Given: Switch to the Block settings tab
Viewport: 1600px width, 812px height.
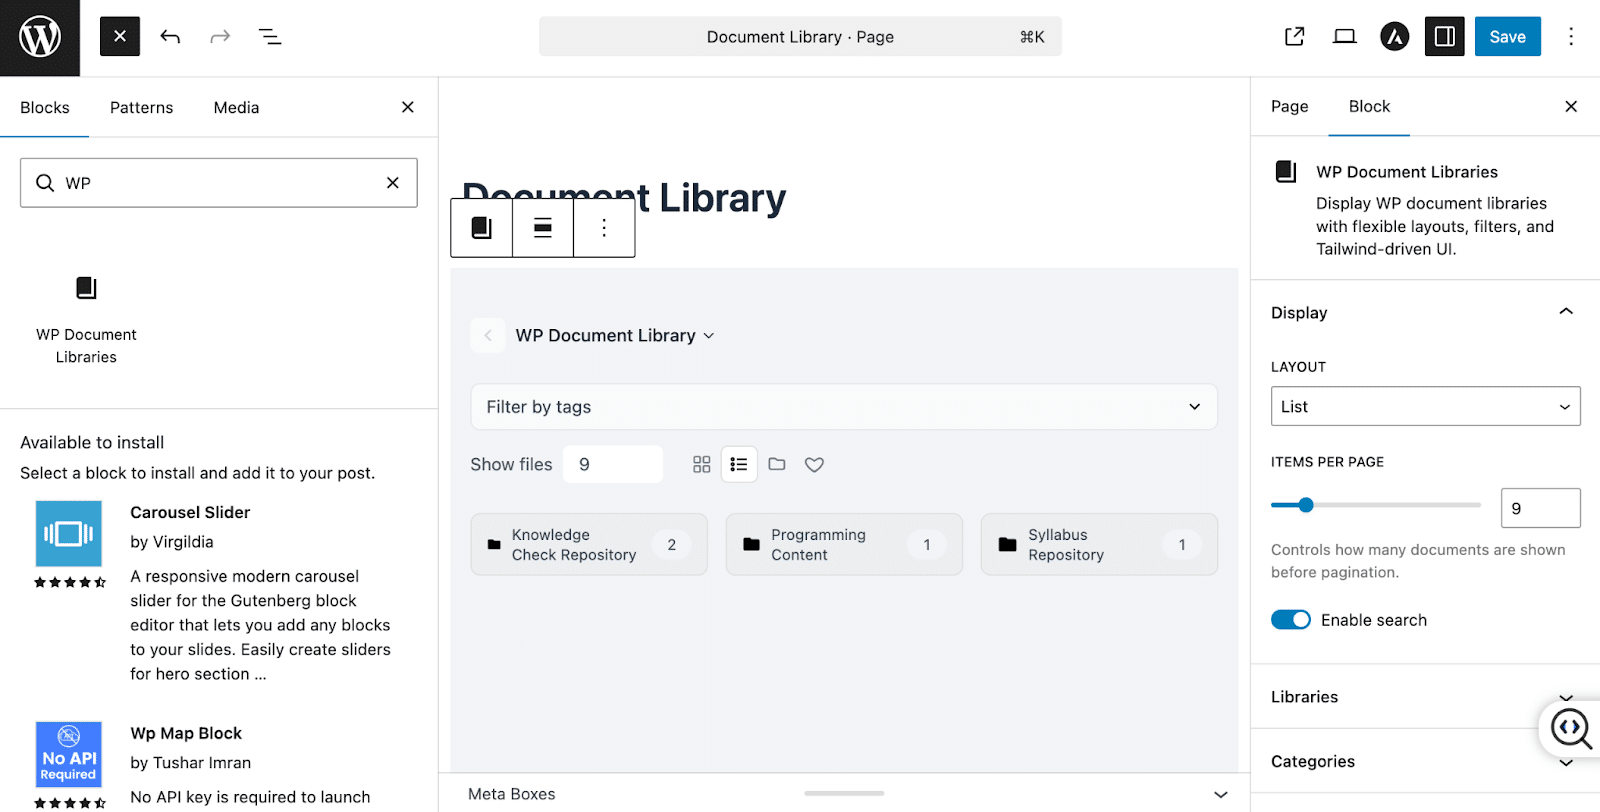Looking at the screenshot, I should [x=1369, y=106].
